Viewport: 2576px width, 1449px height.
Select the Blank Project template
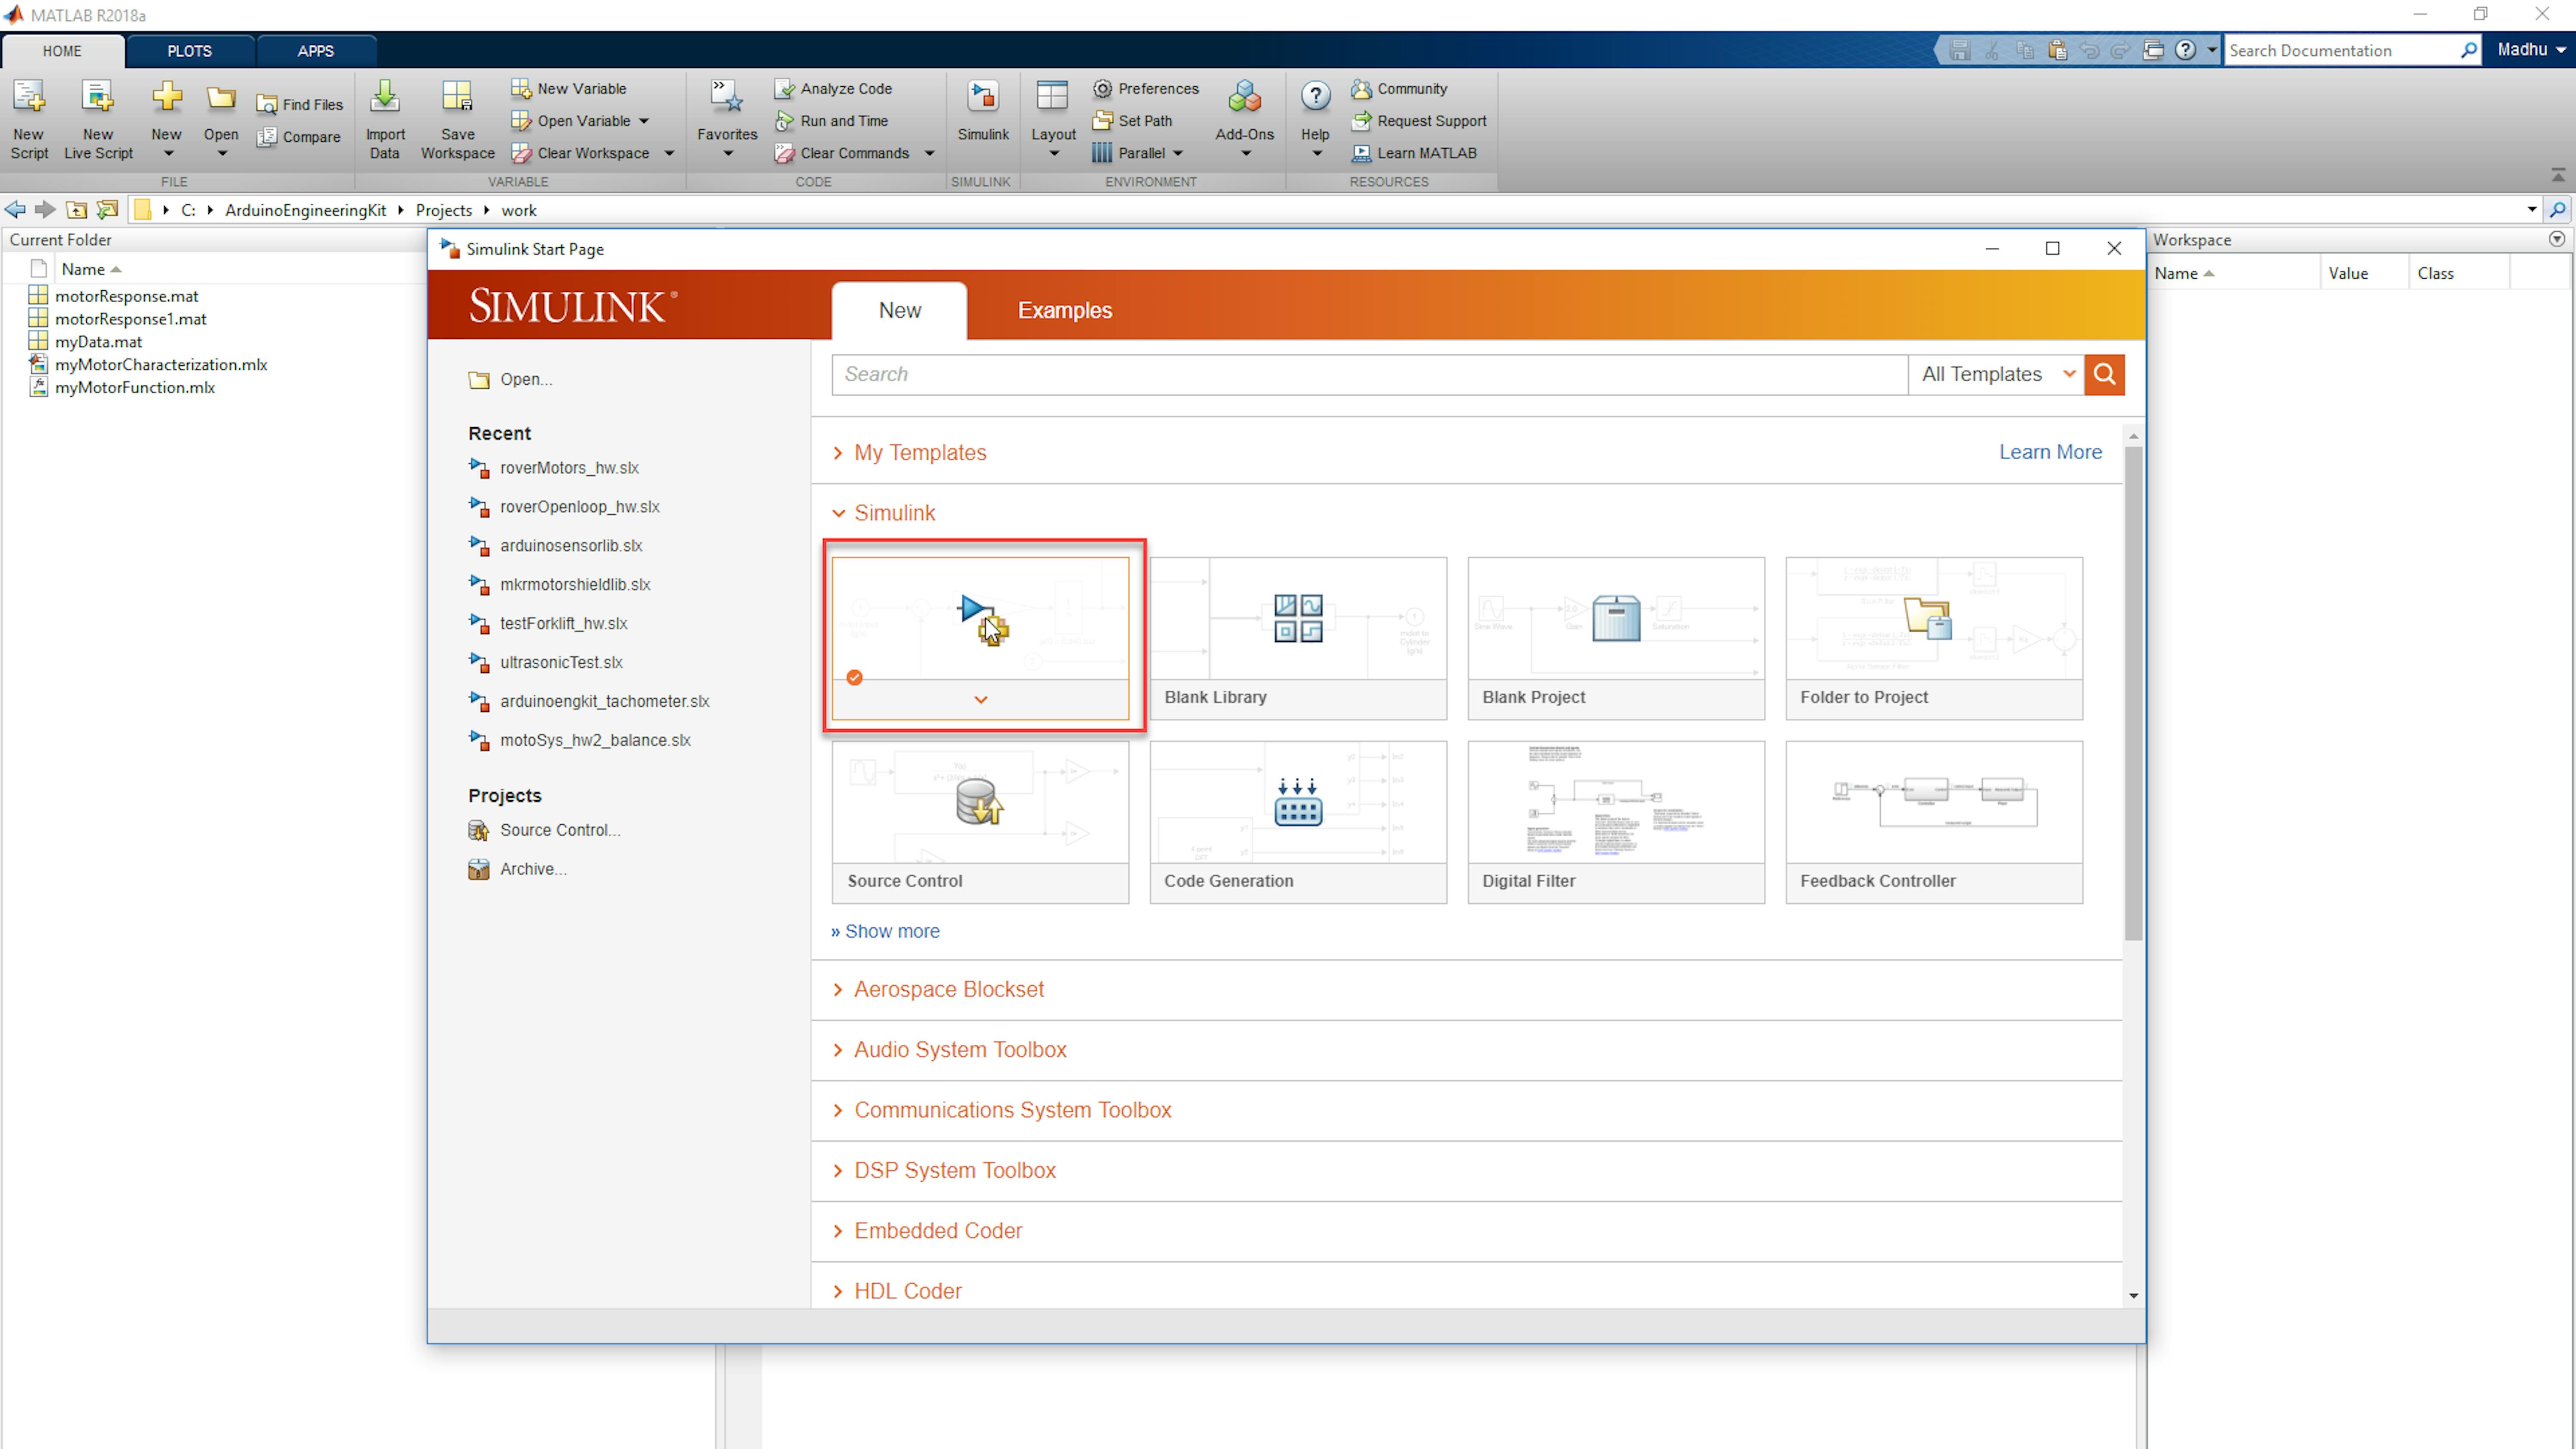(x=1616, y=638)
